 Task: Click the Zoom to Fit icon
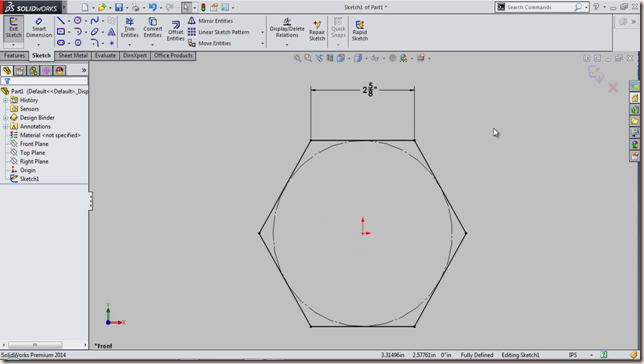coord(297,58)
